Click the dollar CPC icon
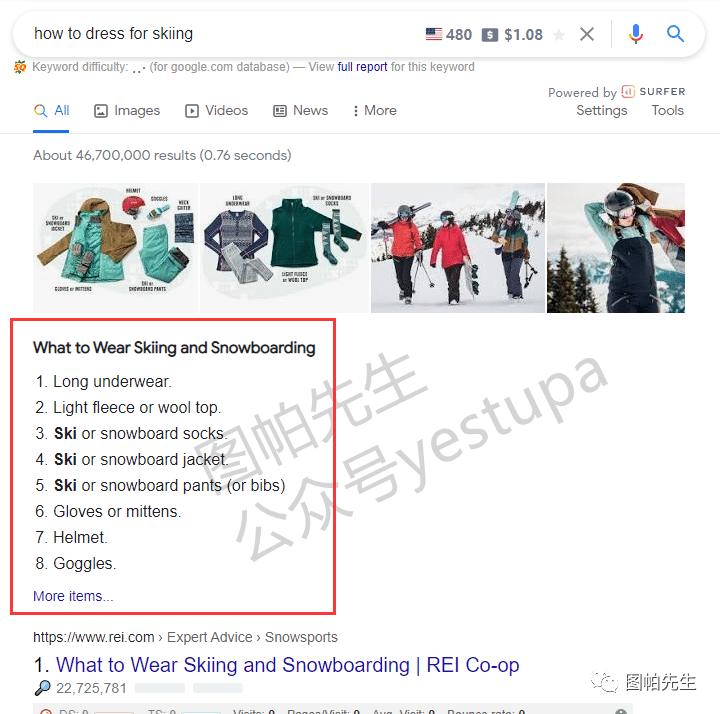Viewport: 720px width, 714px height. point(489,35)
